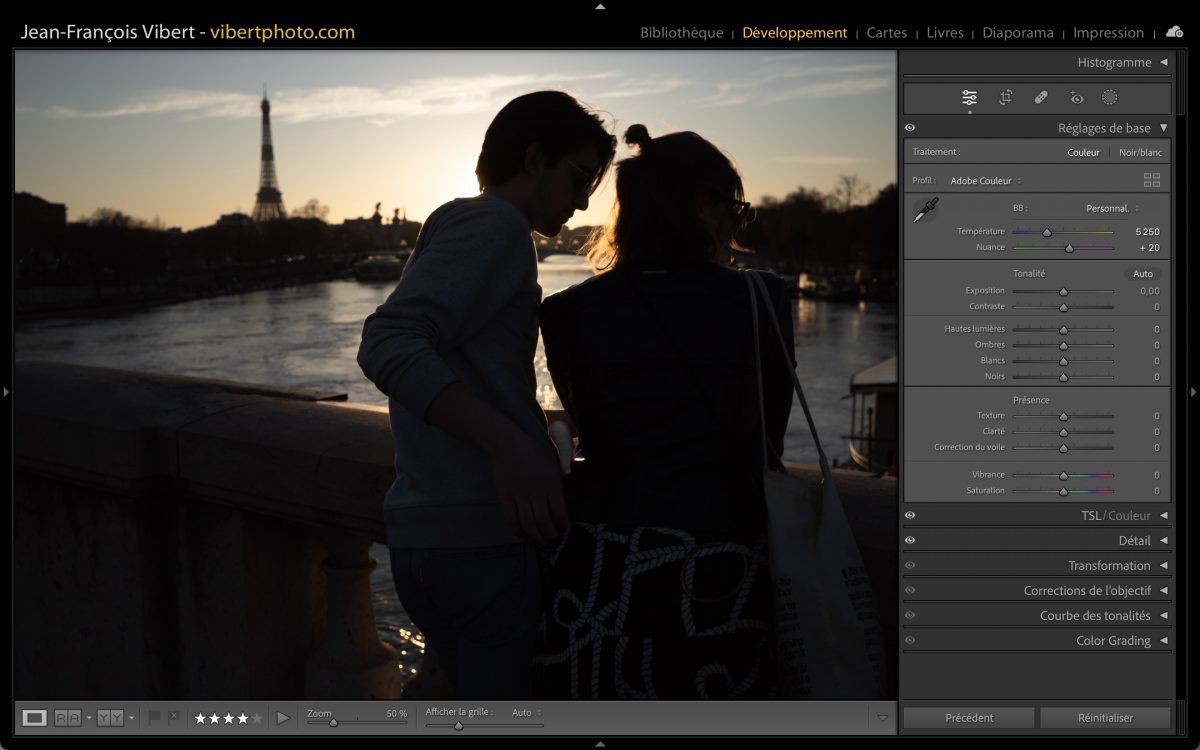Switch to the Cartes module

coord(886,33)
